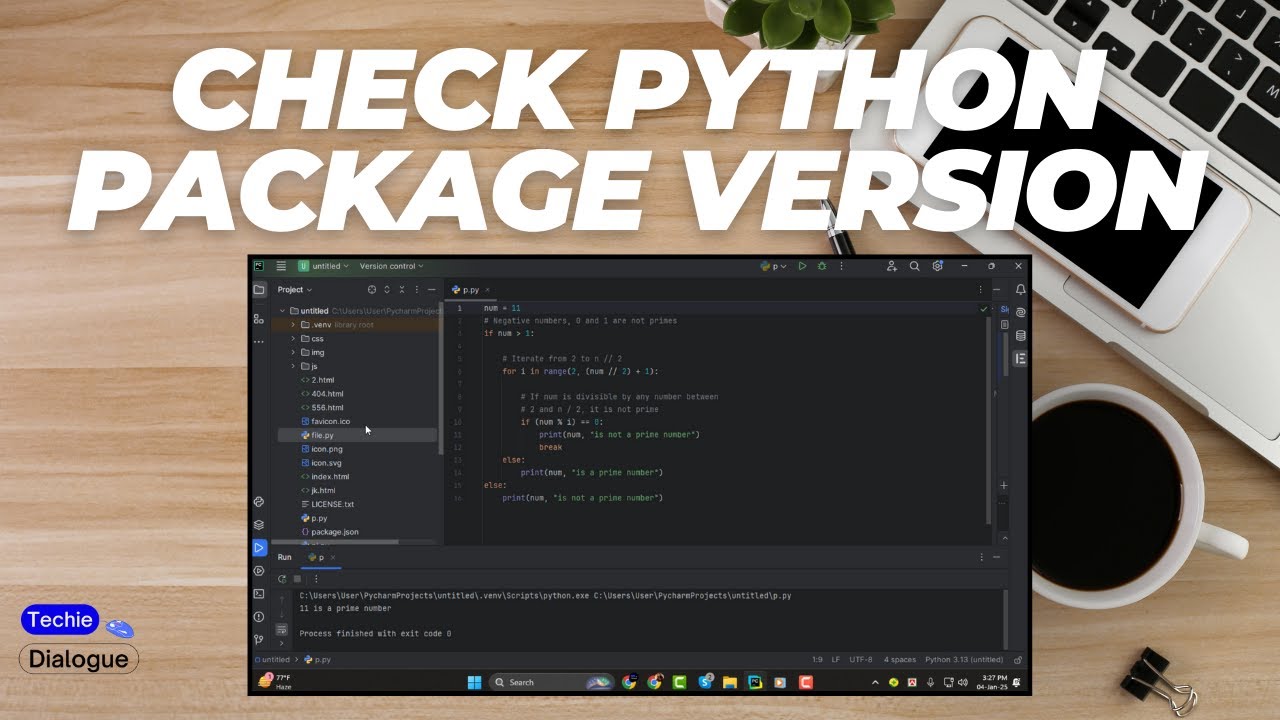
Task: Open IDE settings gear
Action: pyautogui.click(x=938, y=267)
